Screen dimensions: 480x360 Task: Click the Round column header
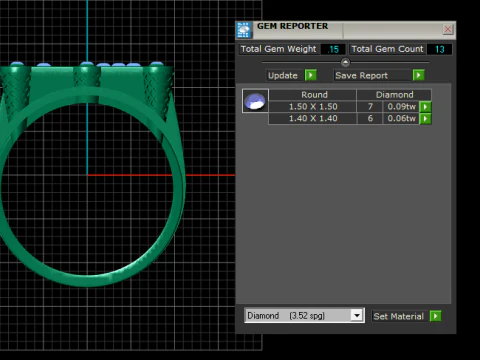pyautogui.click(x=313, y=95)
